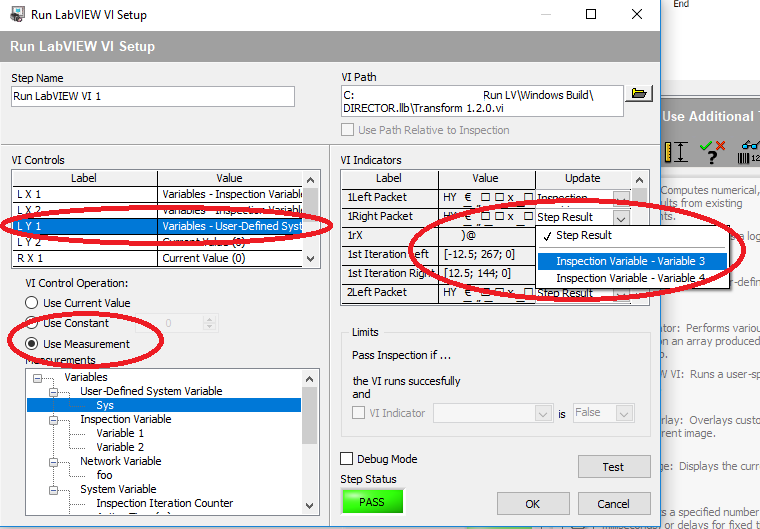The height and width of the screenshot is (529, 760).
Task: Click the Step Name input field
Action: [x=153, y=96]
